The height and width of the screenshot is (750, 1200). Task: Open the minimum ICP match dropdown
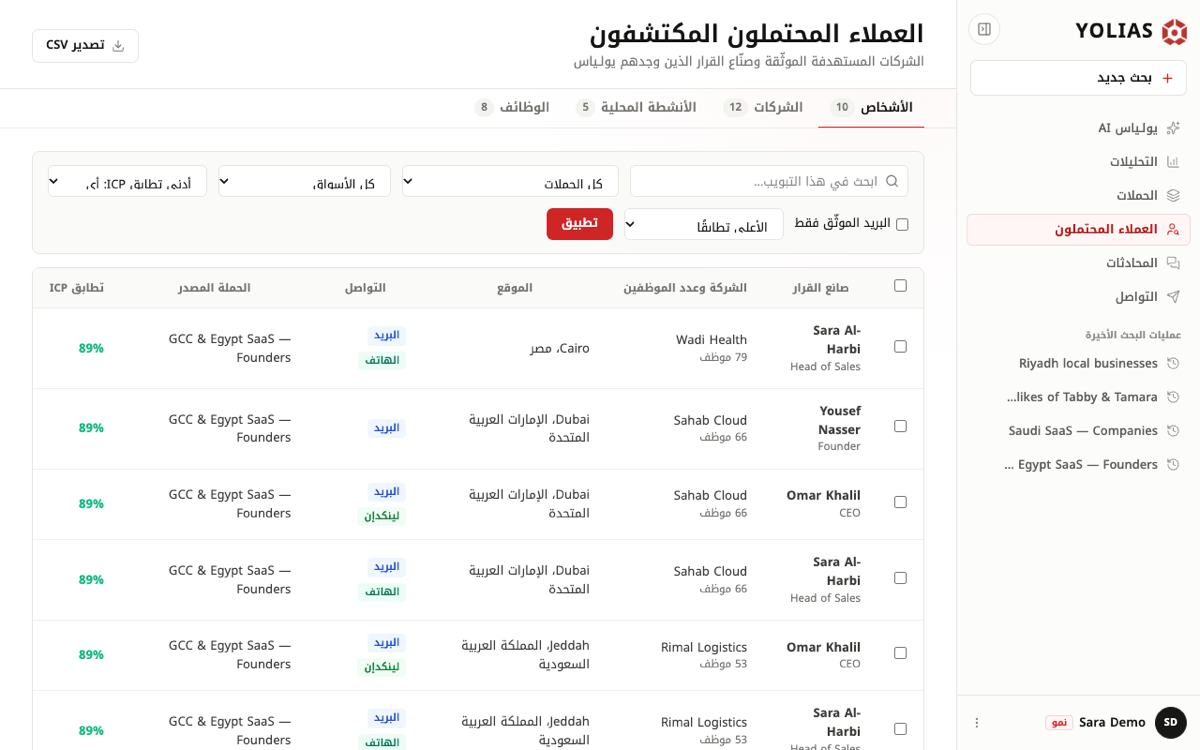[127, 181]
